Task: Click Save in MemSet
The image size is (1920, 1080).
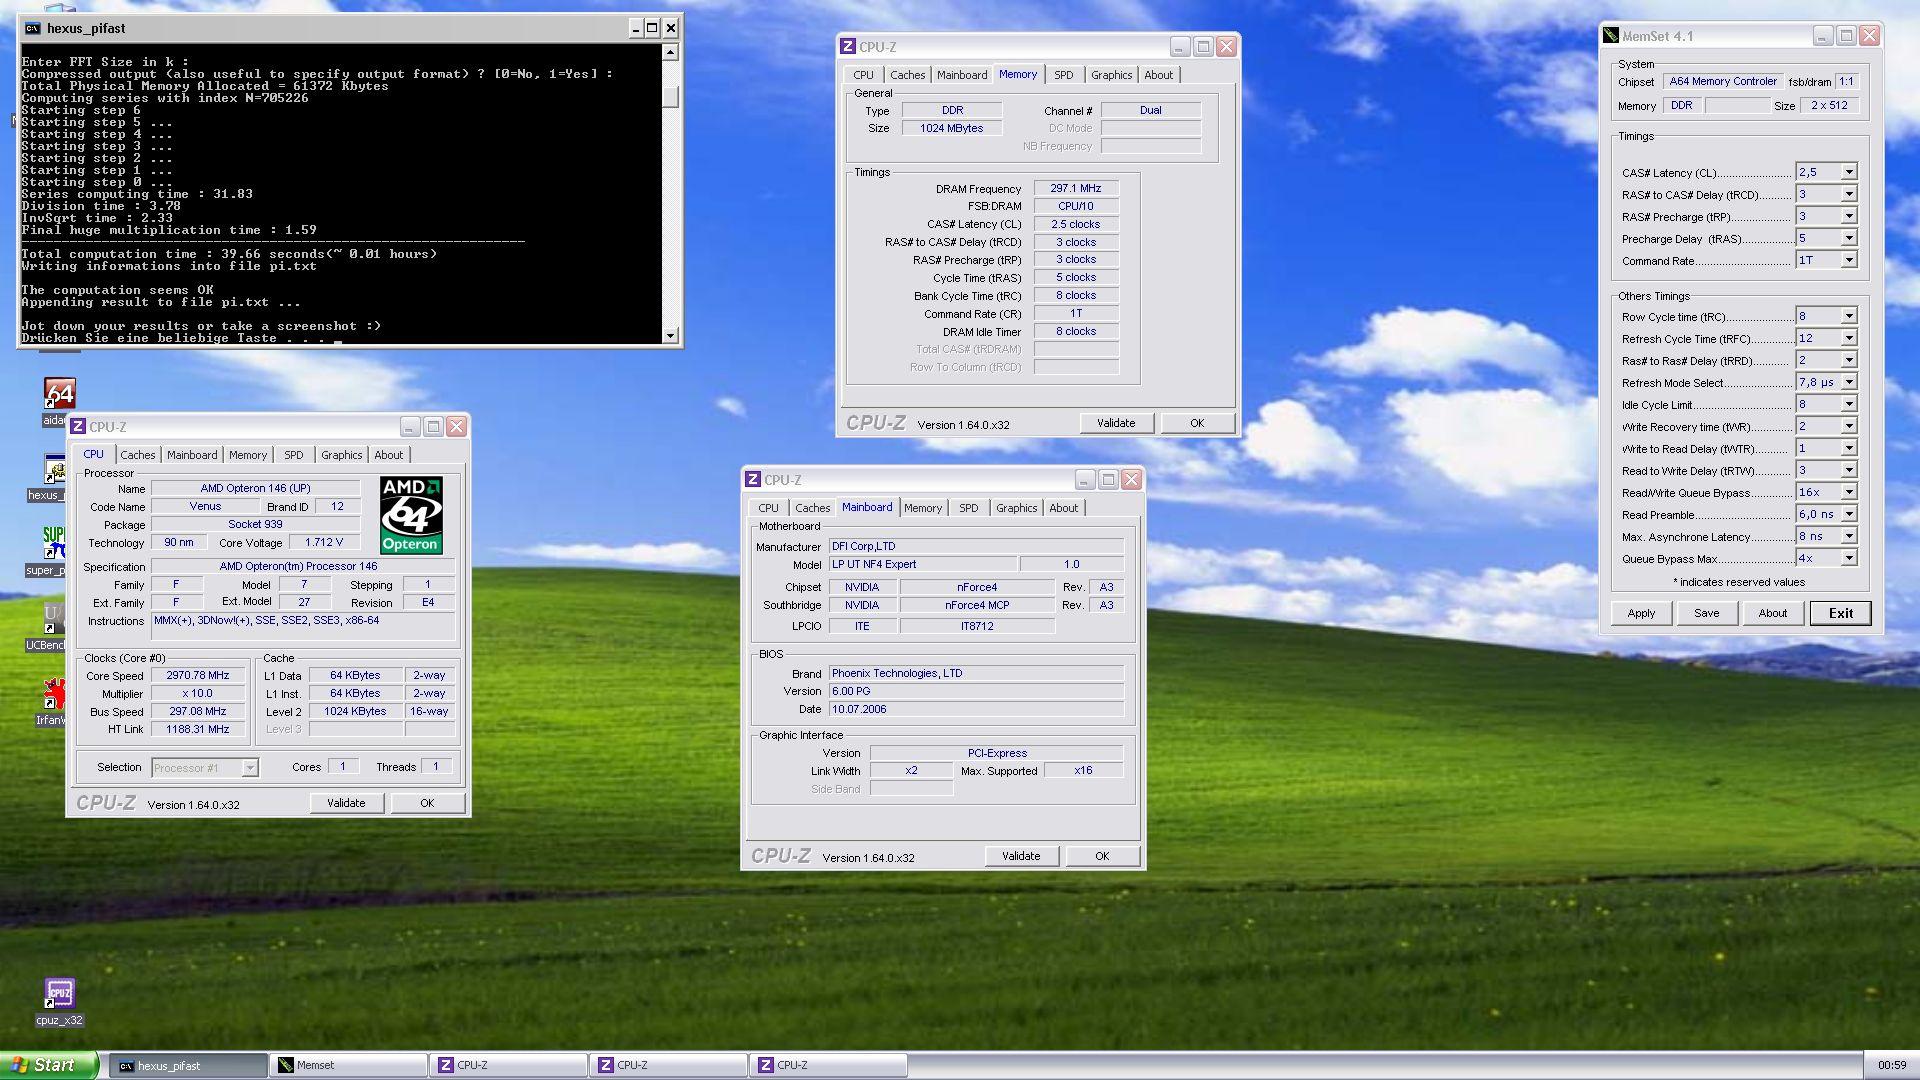Action: 1707,613
